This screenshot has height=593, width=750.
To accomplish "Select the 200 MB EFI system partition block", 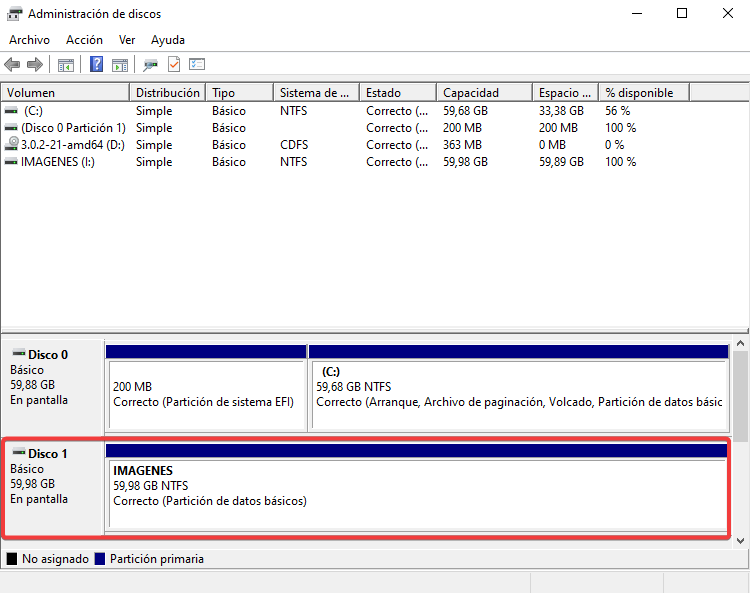I will 206,393.
